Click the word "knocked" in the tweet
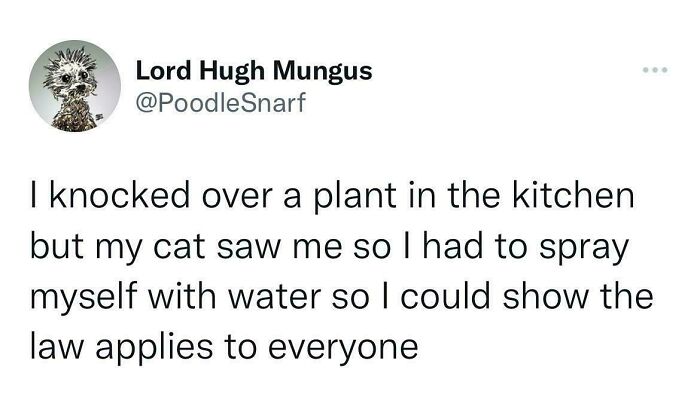This screenshot has width=700, height=410. 120,195
